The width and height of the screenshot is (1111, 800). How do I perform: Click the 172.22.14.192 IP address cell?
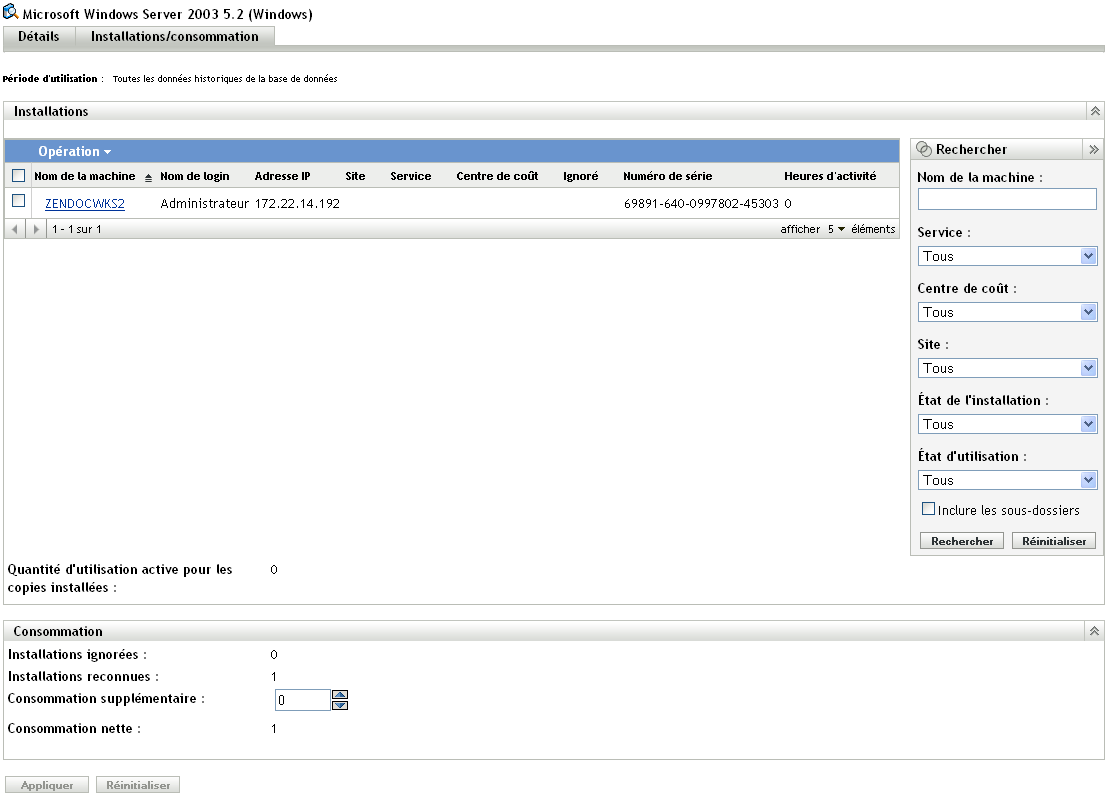point(297,203)
